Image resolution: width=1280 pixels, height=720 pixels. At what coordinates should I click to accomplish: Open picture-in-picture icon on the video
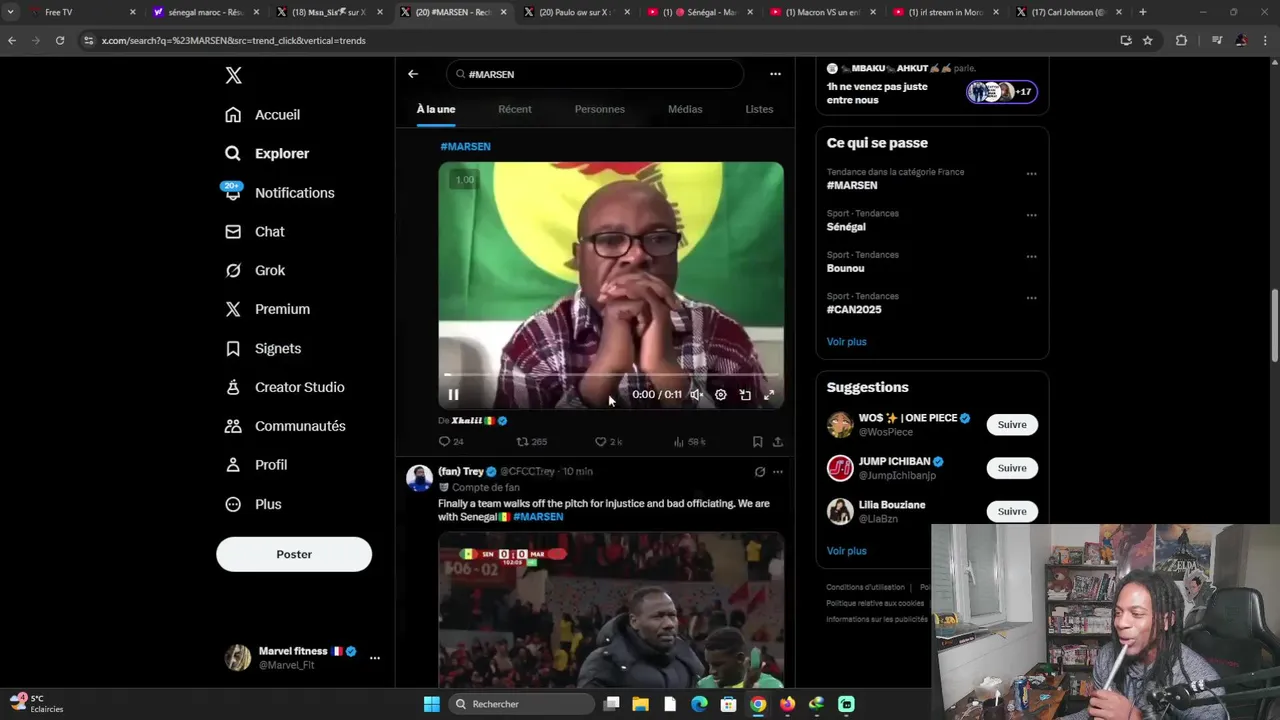(745, 395)
